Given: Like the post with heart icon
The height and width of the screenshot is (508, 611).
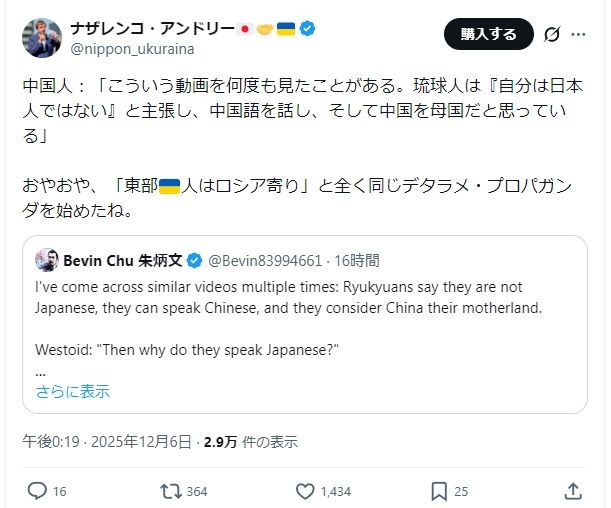Looking at the screenshot, I should point(306,491).
